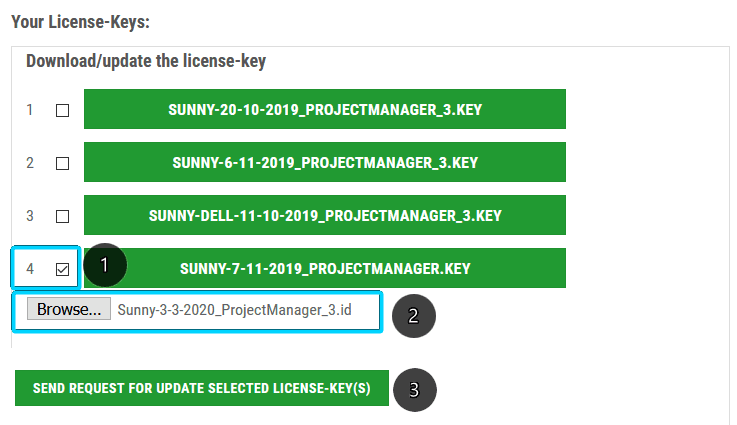The height and width of the screenshot is (425, 737).
Task: Click 'Download/update the license-key' heading
Action: (145, 61)
